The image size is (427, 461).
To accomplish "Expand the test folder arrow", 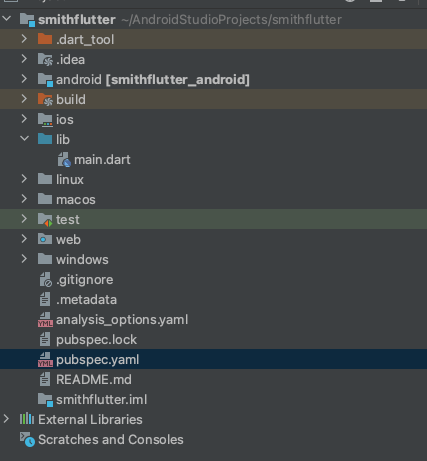I will 24,219.
